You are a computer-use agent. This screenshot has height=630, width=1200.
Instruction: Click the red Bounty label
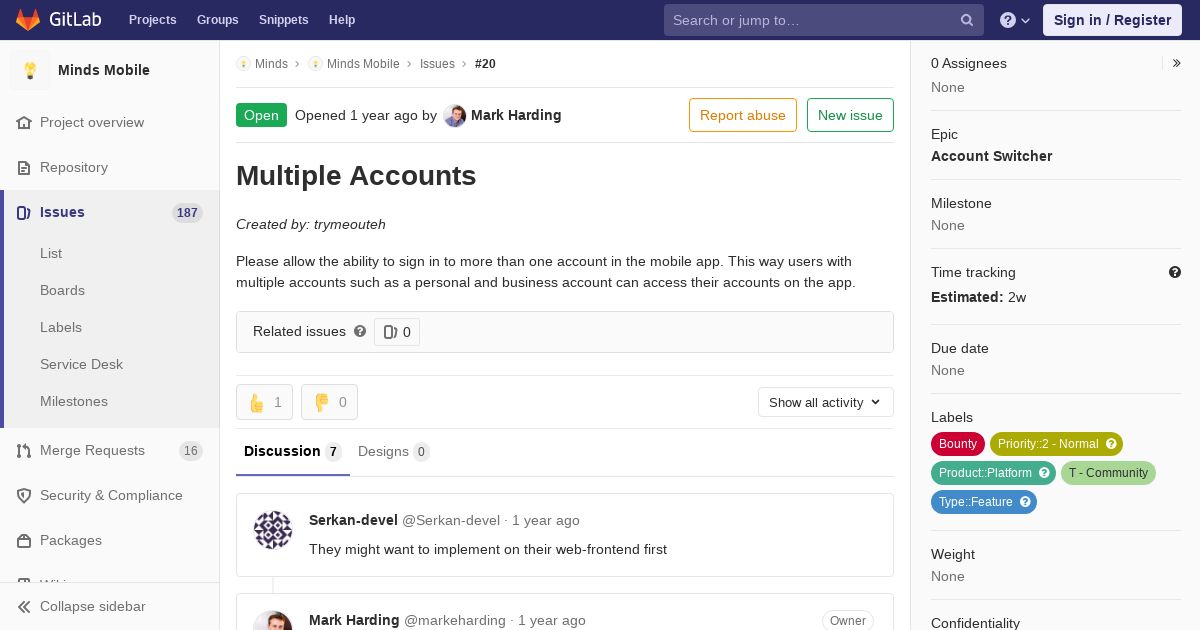[957, 444]
